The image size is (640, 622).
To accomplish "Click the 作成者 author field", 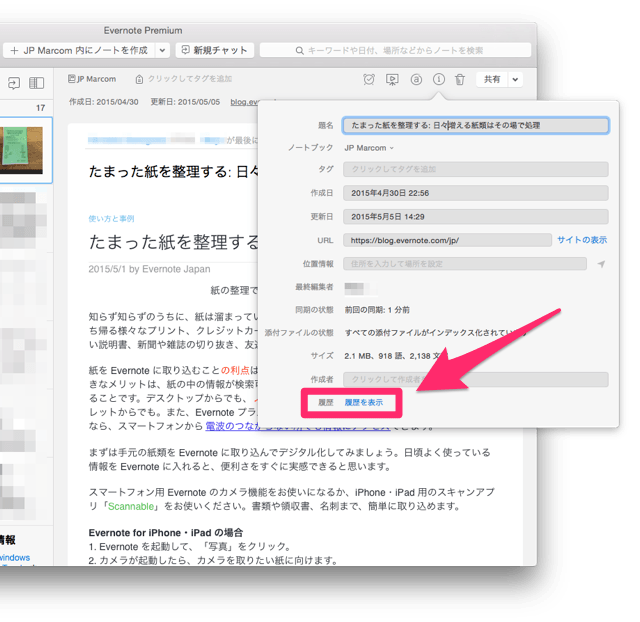I will point(476,379).
